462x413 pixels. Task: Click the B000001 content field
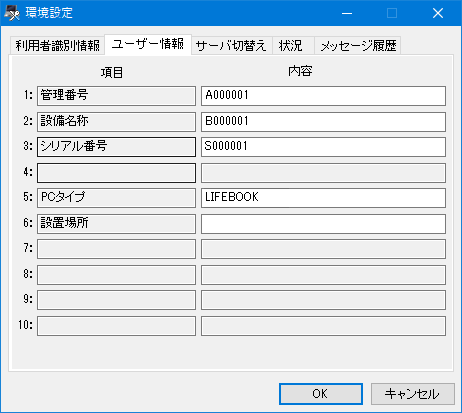click(323, 122)
